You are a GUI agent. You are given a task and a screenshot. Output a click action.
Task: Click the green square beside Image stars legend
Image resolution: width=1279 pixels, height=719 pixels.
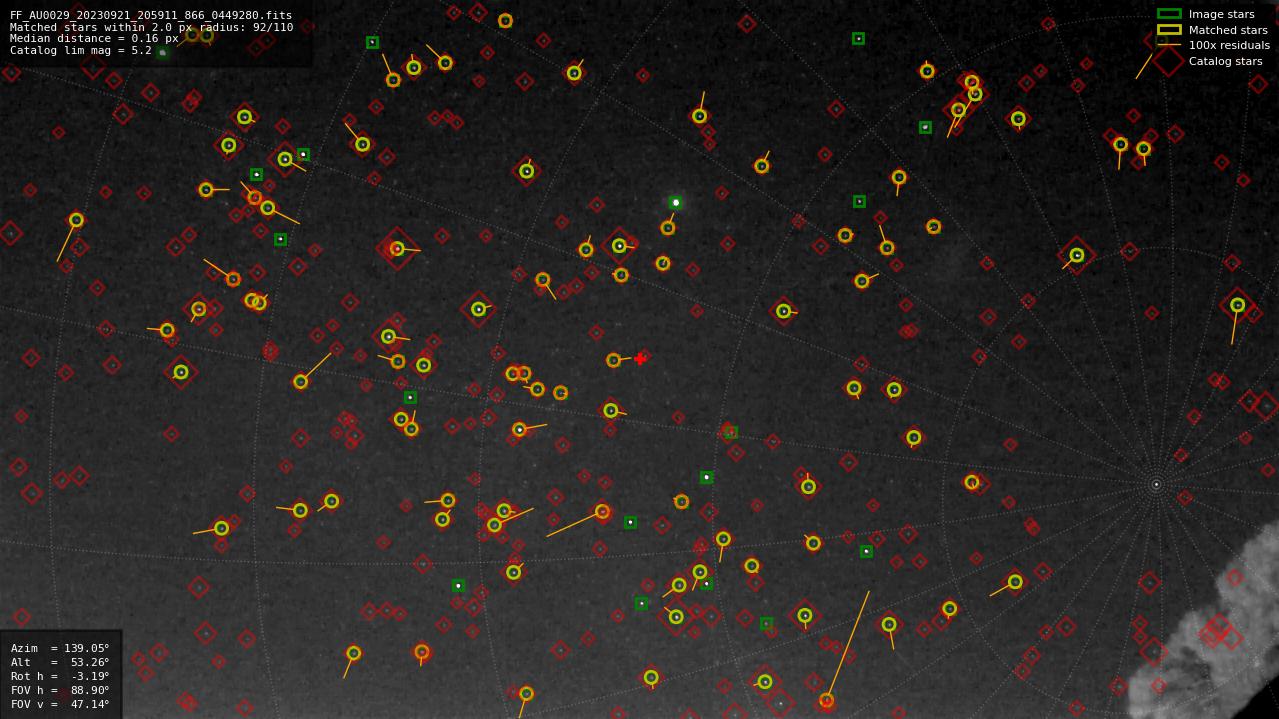coord(1169,14)
